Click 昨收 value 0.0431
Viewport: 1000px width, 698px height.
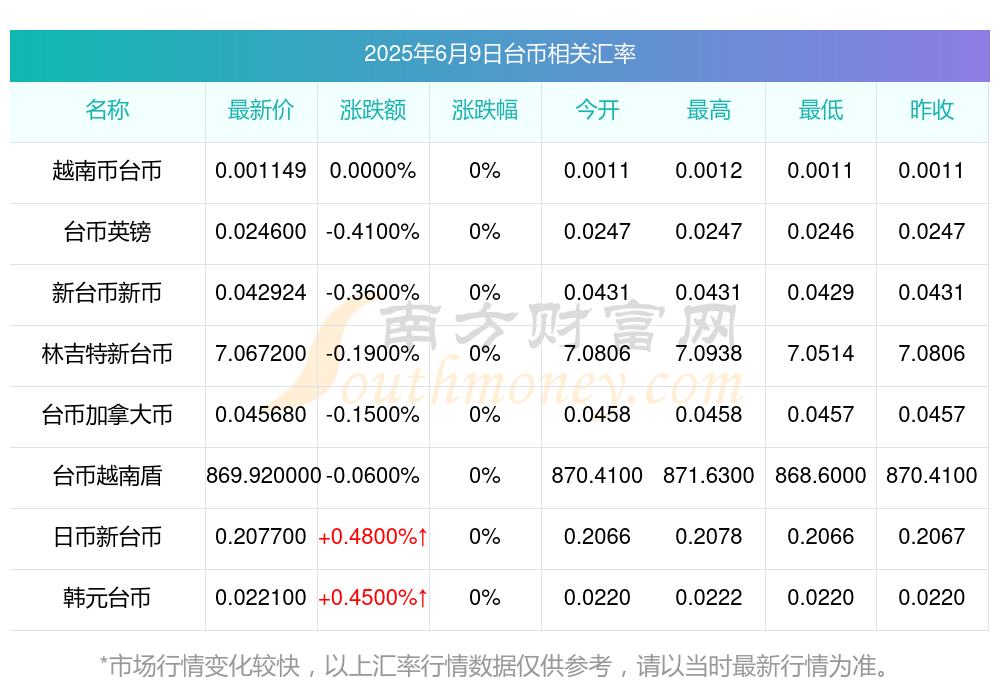coord(932,293)
